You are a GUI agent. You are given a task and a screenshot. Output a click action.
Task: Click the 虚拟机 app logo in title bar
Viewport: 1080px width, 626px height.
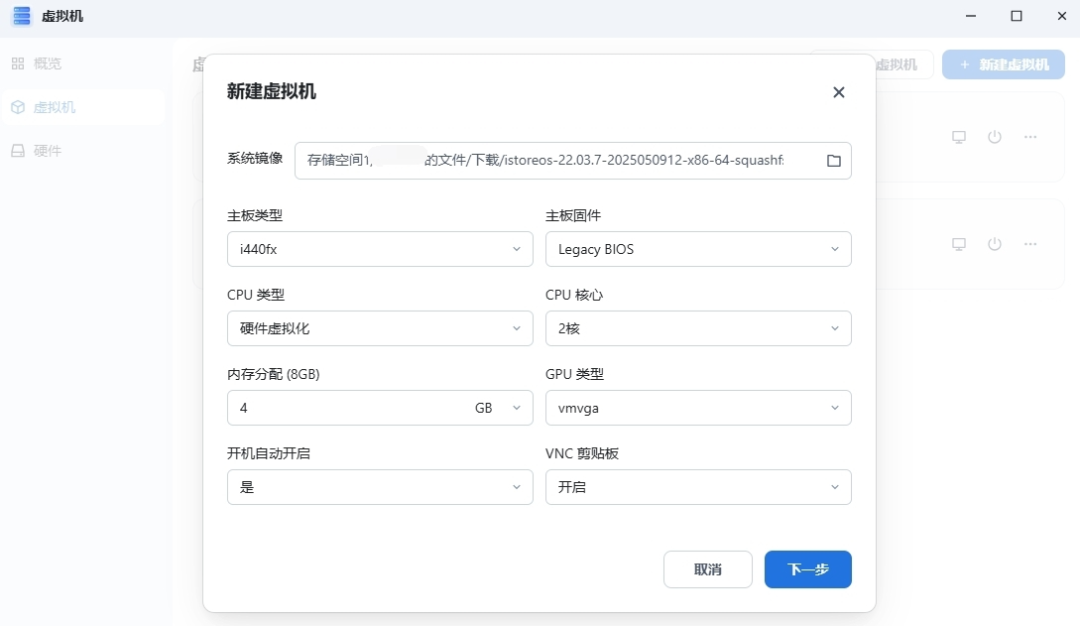21,16
